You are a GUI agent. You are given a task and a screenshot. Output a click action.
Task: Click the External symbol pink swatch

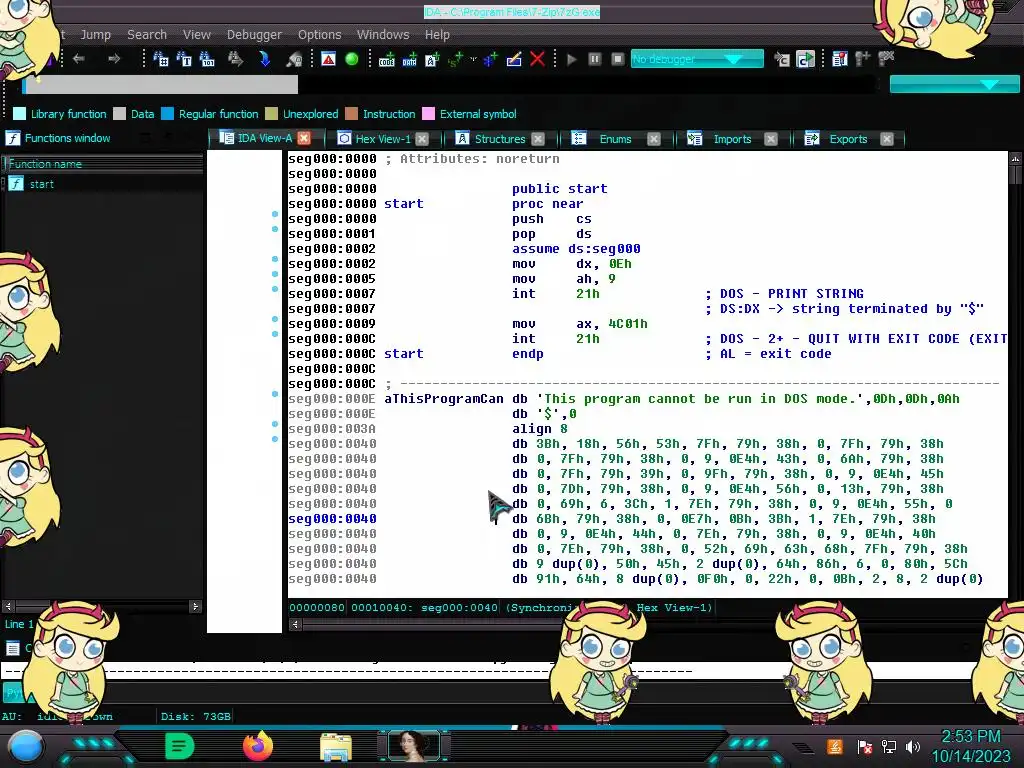428,114
